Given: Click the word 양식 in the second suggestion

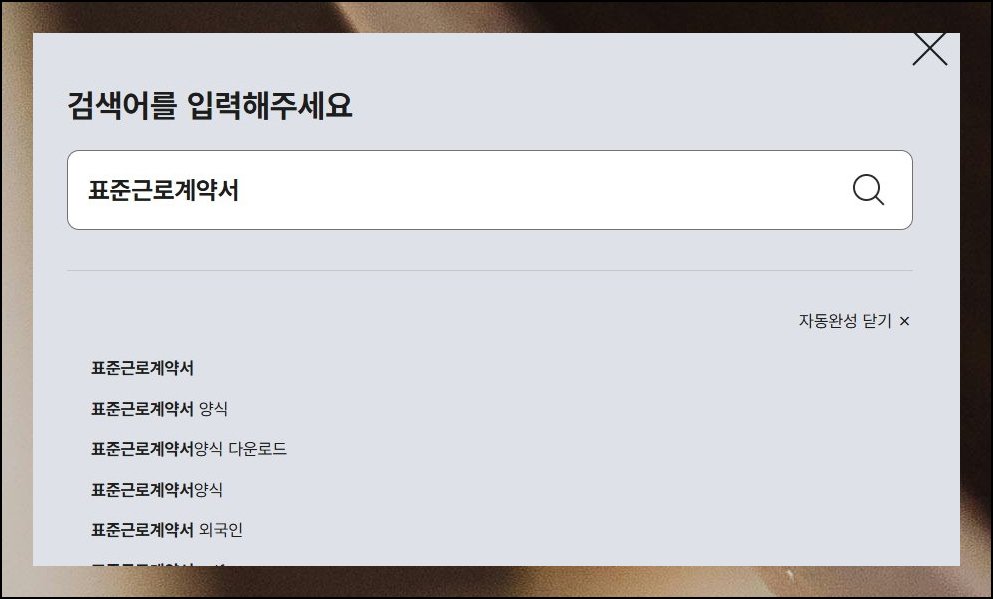Looking at the screenshot, I should tap(213, 408).
